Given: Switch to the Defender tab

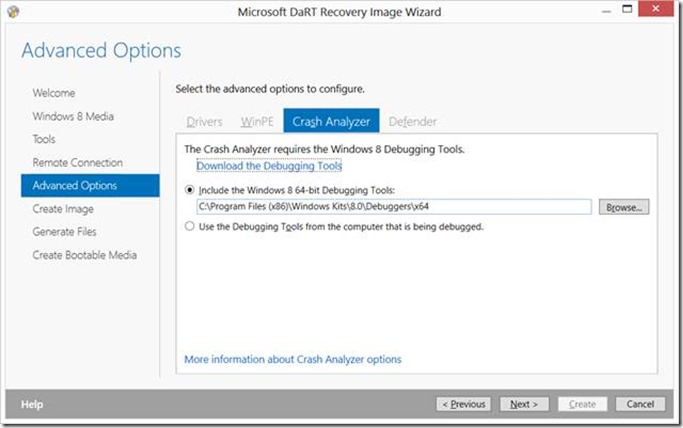Looking at the screenshot, I should coord(413,121).
